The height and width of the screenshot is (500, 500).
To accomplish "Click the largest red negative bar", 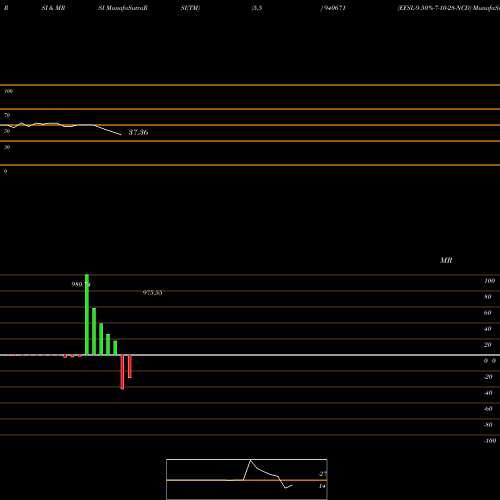I will click(x=122, y=372).
